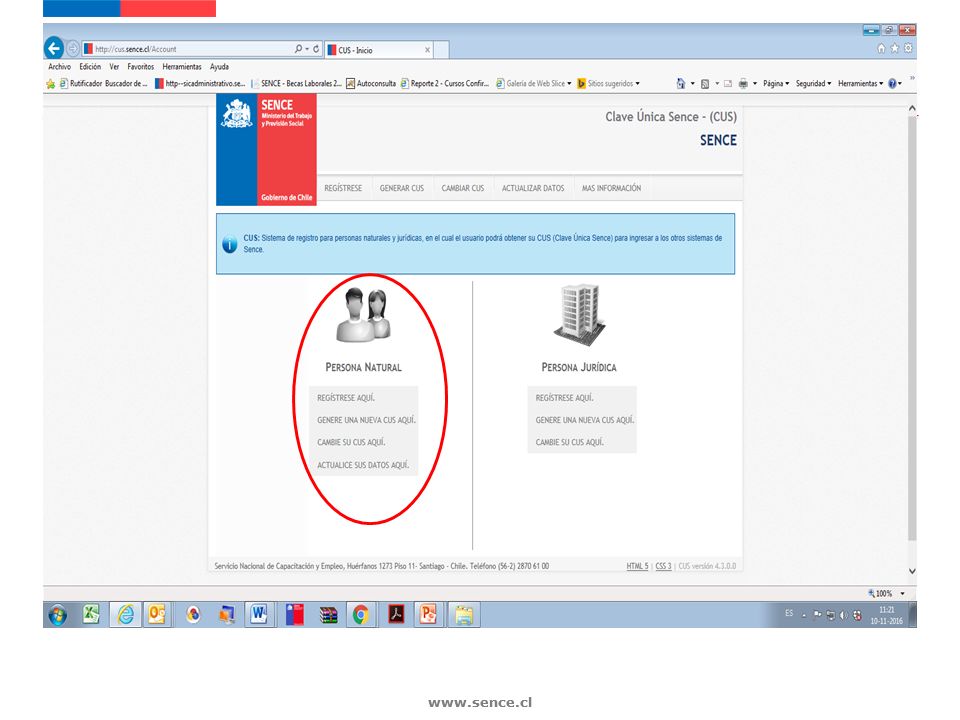Click the Persona Jurídica building icon
The width and height of the screenshot is (960, 720).
click(580, 314)
